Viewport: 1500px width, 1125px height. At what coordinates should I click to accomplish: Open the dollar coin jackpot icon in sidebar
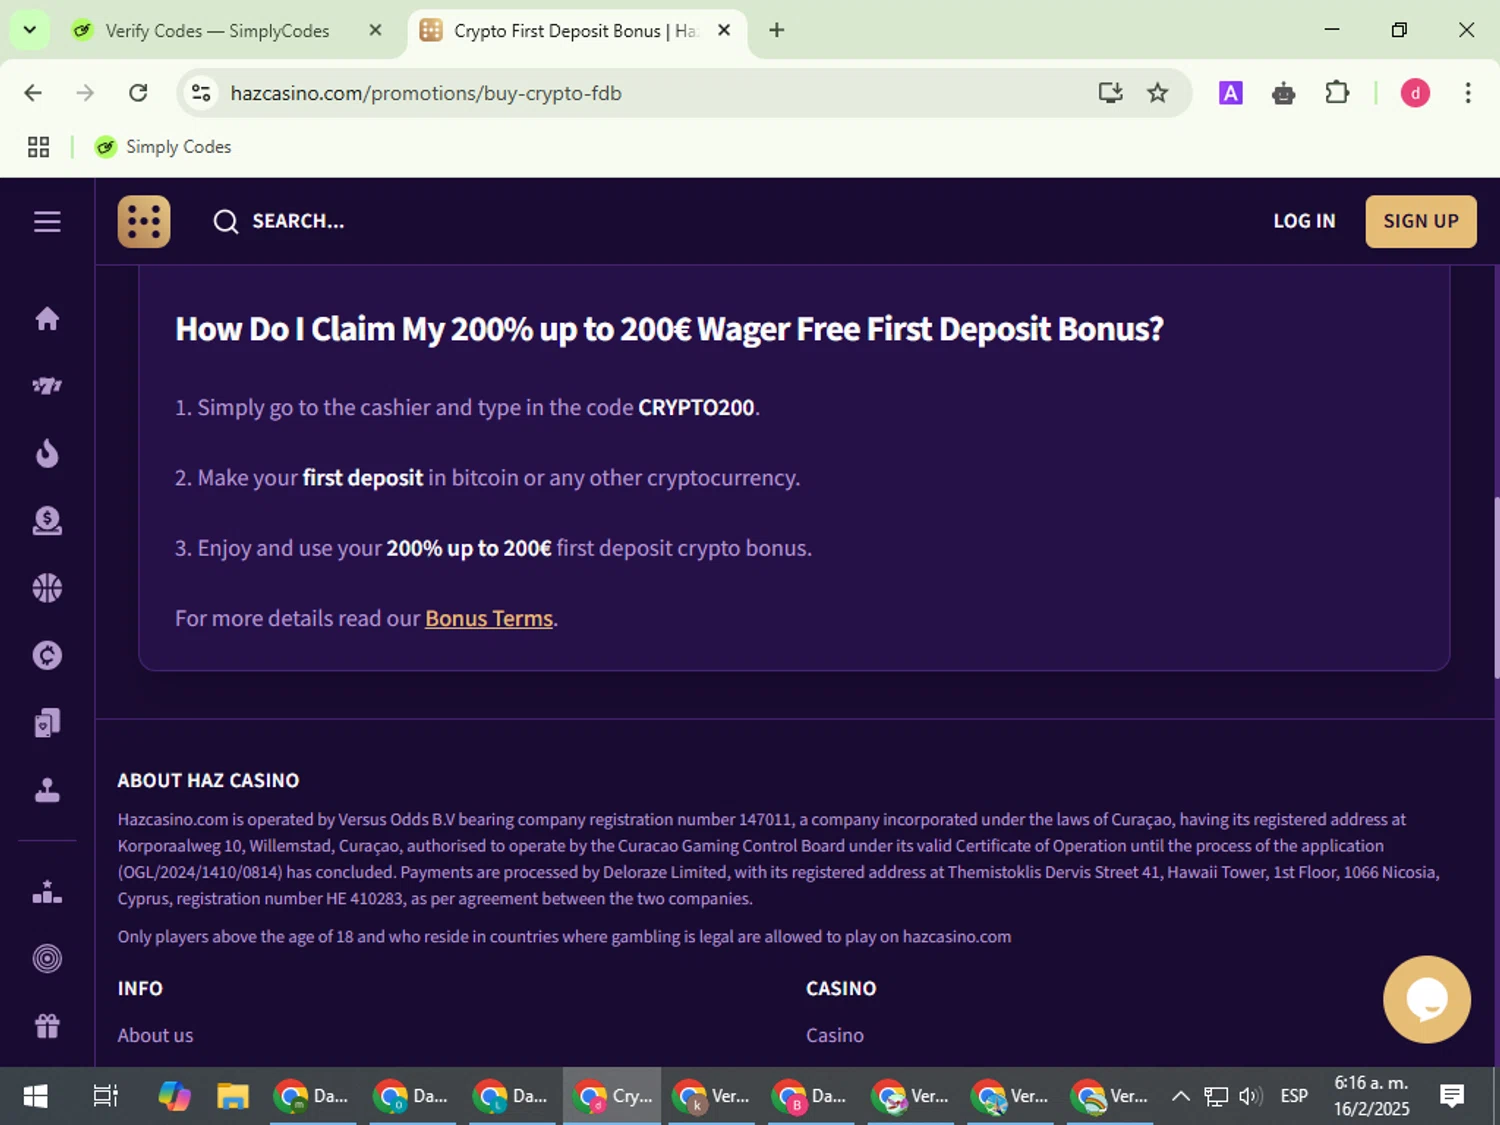pos(47,520)
